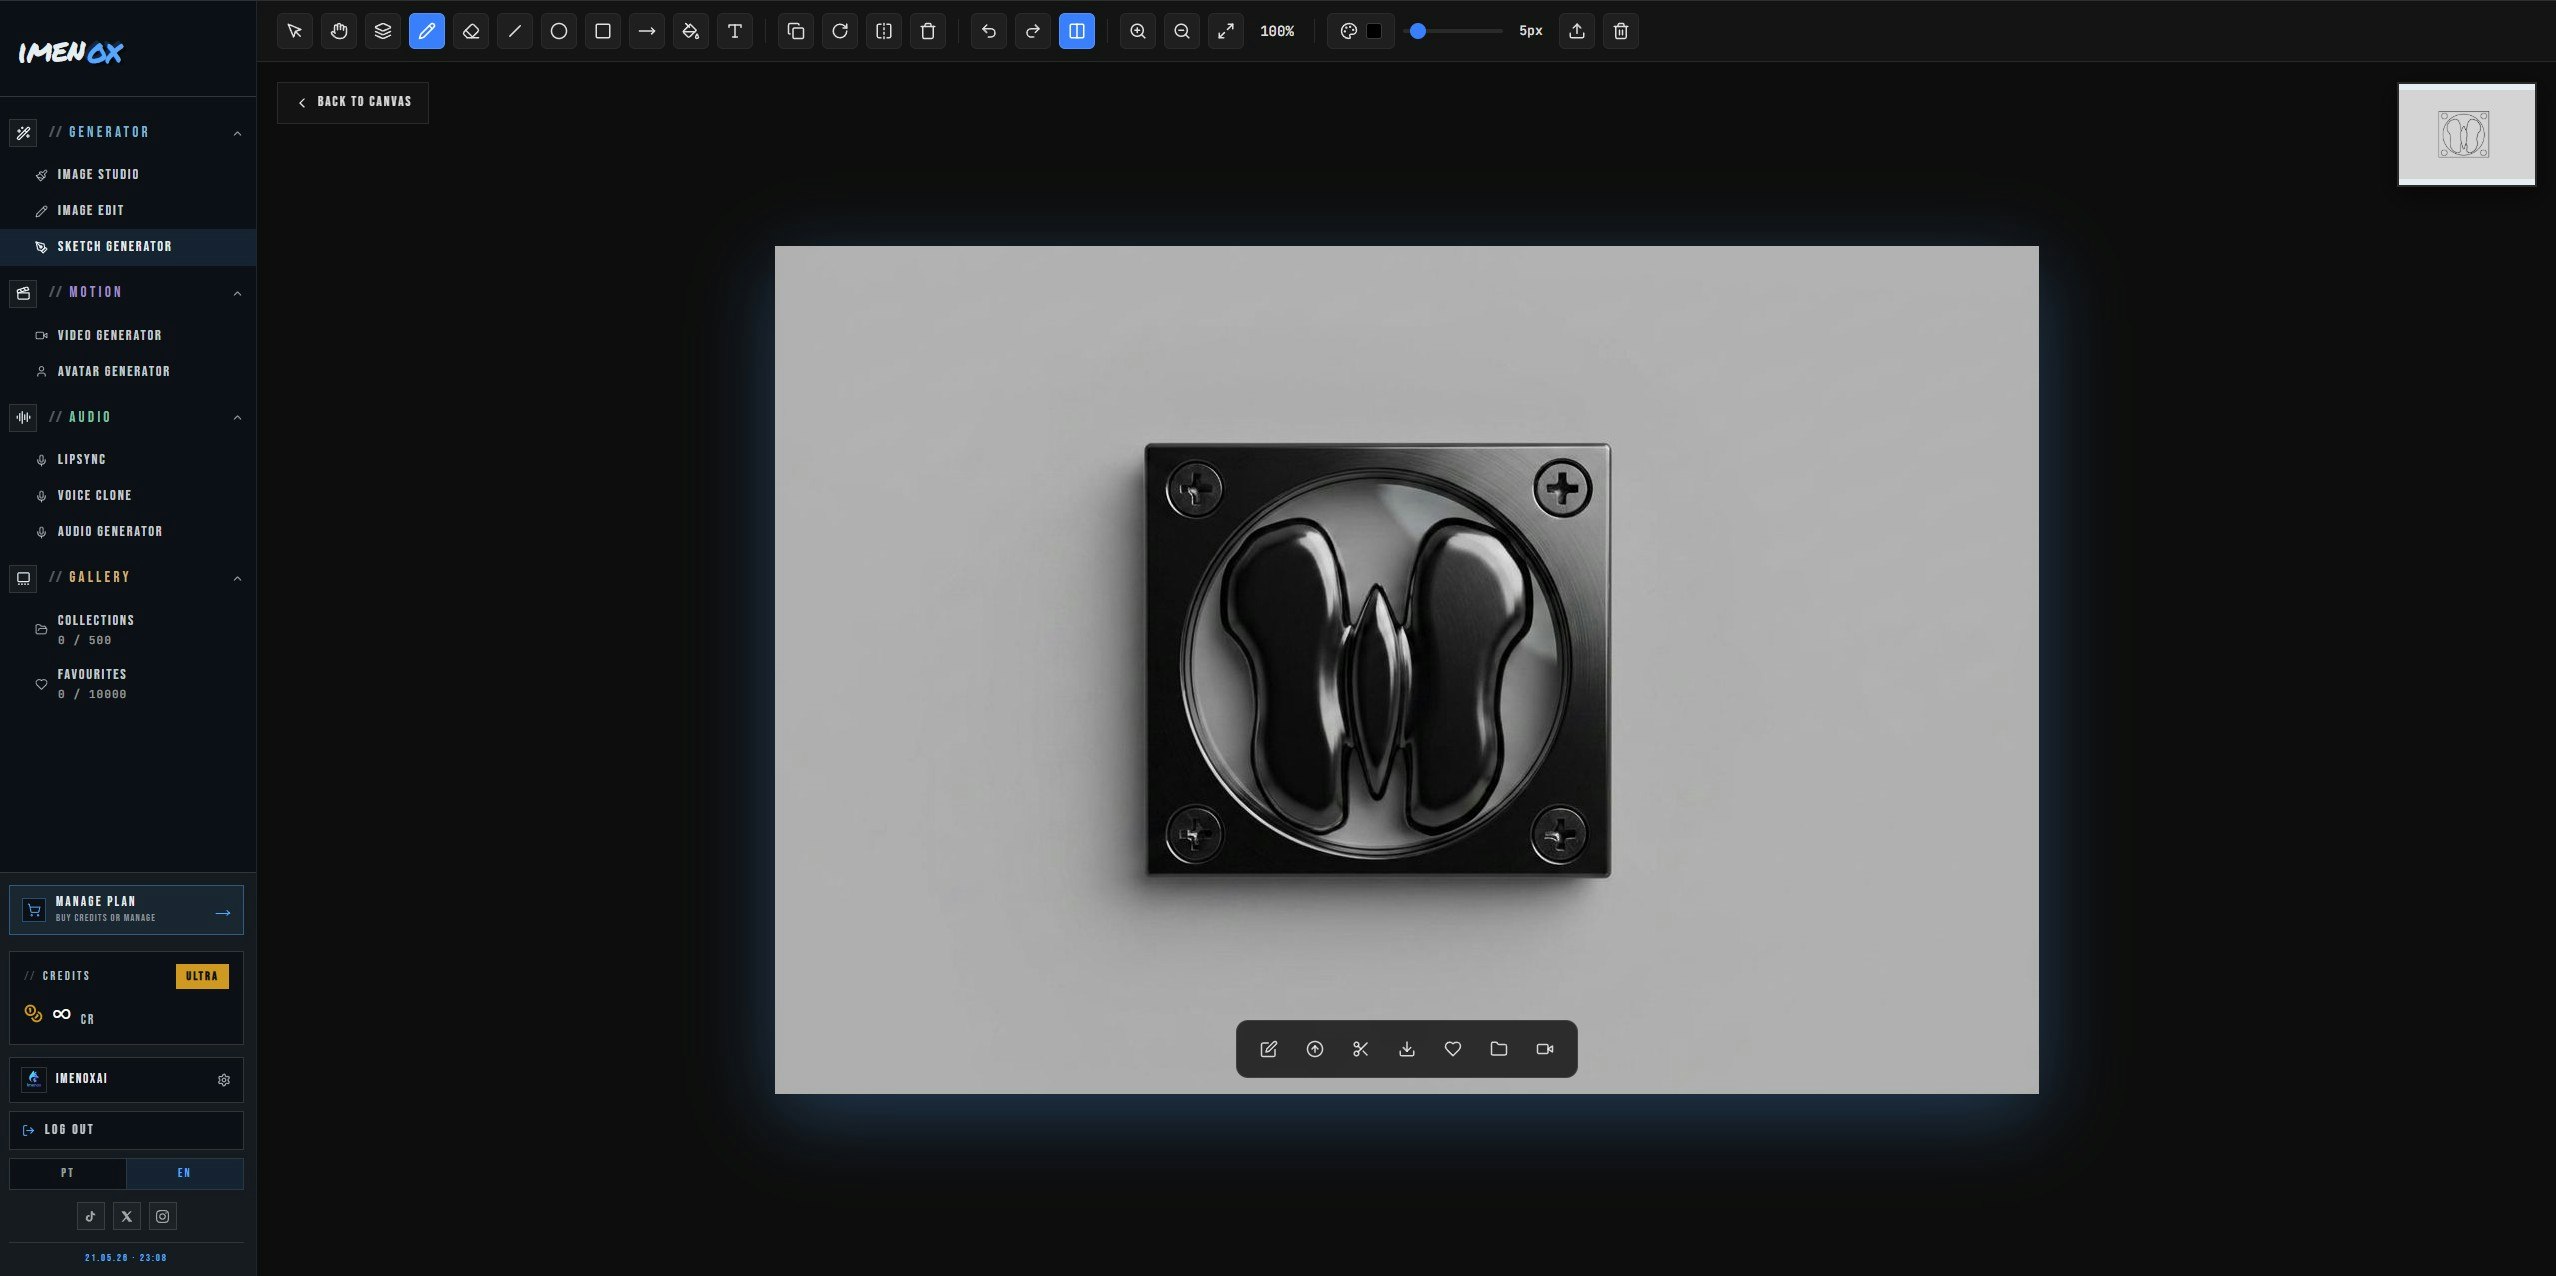The width and height of the screenshot is (2556, 1276).
Task: Add image to favourites with heart icon
Action: (1453, 1049)
